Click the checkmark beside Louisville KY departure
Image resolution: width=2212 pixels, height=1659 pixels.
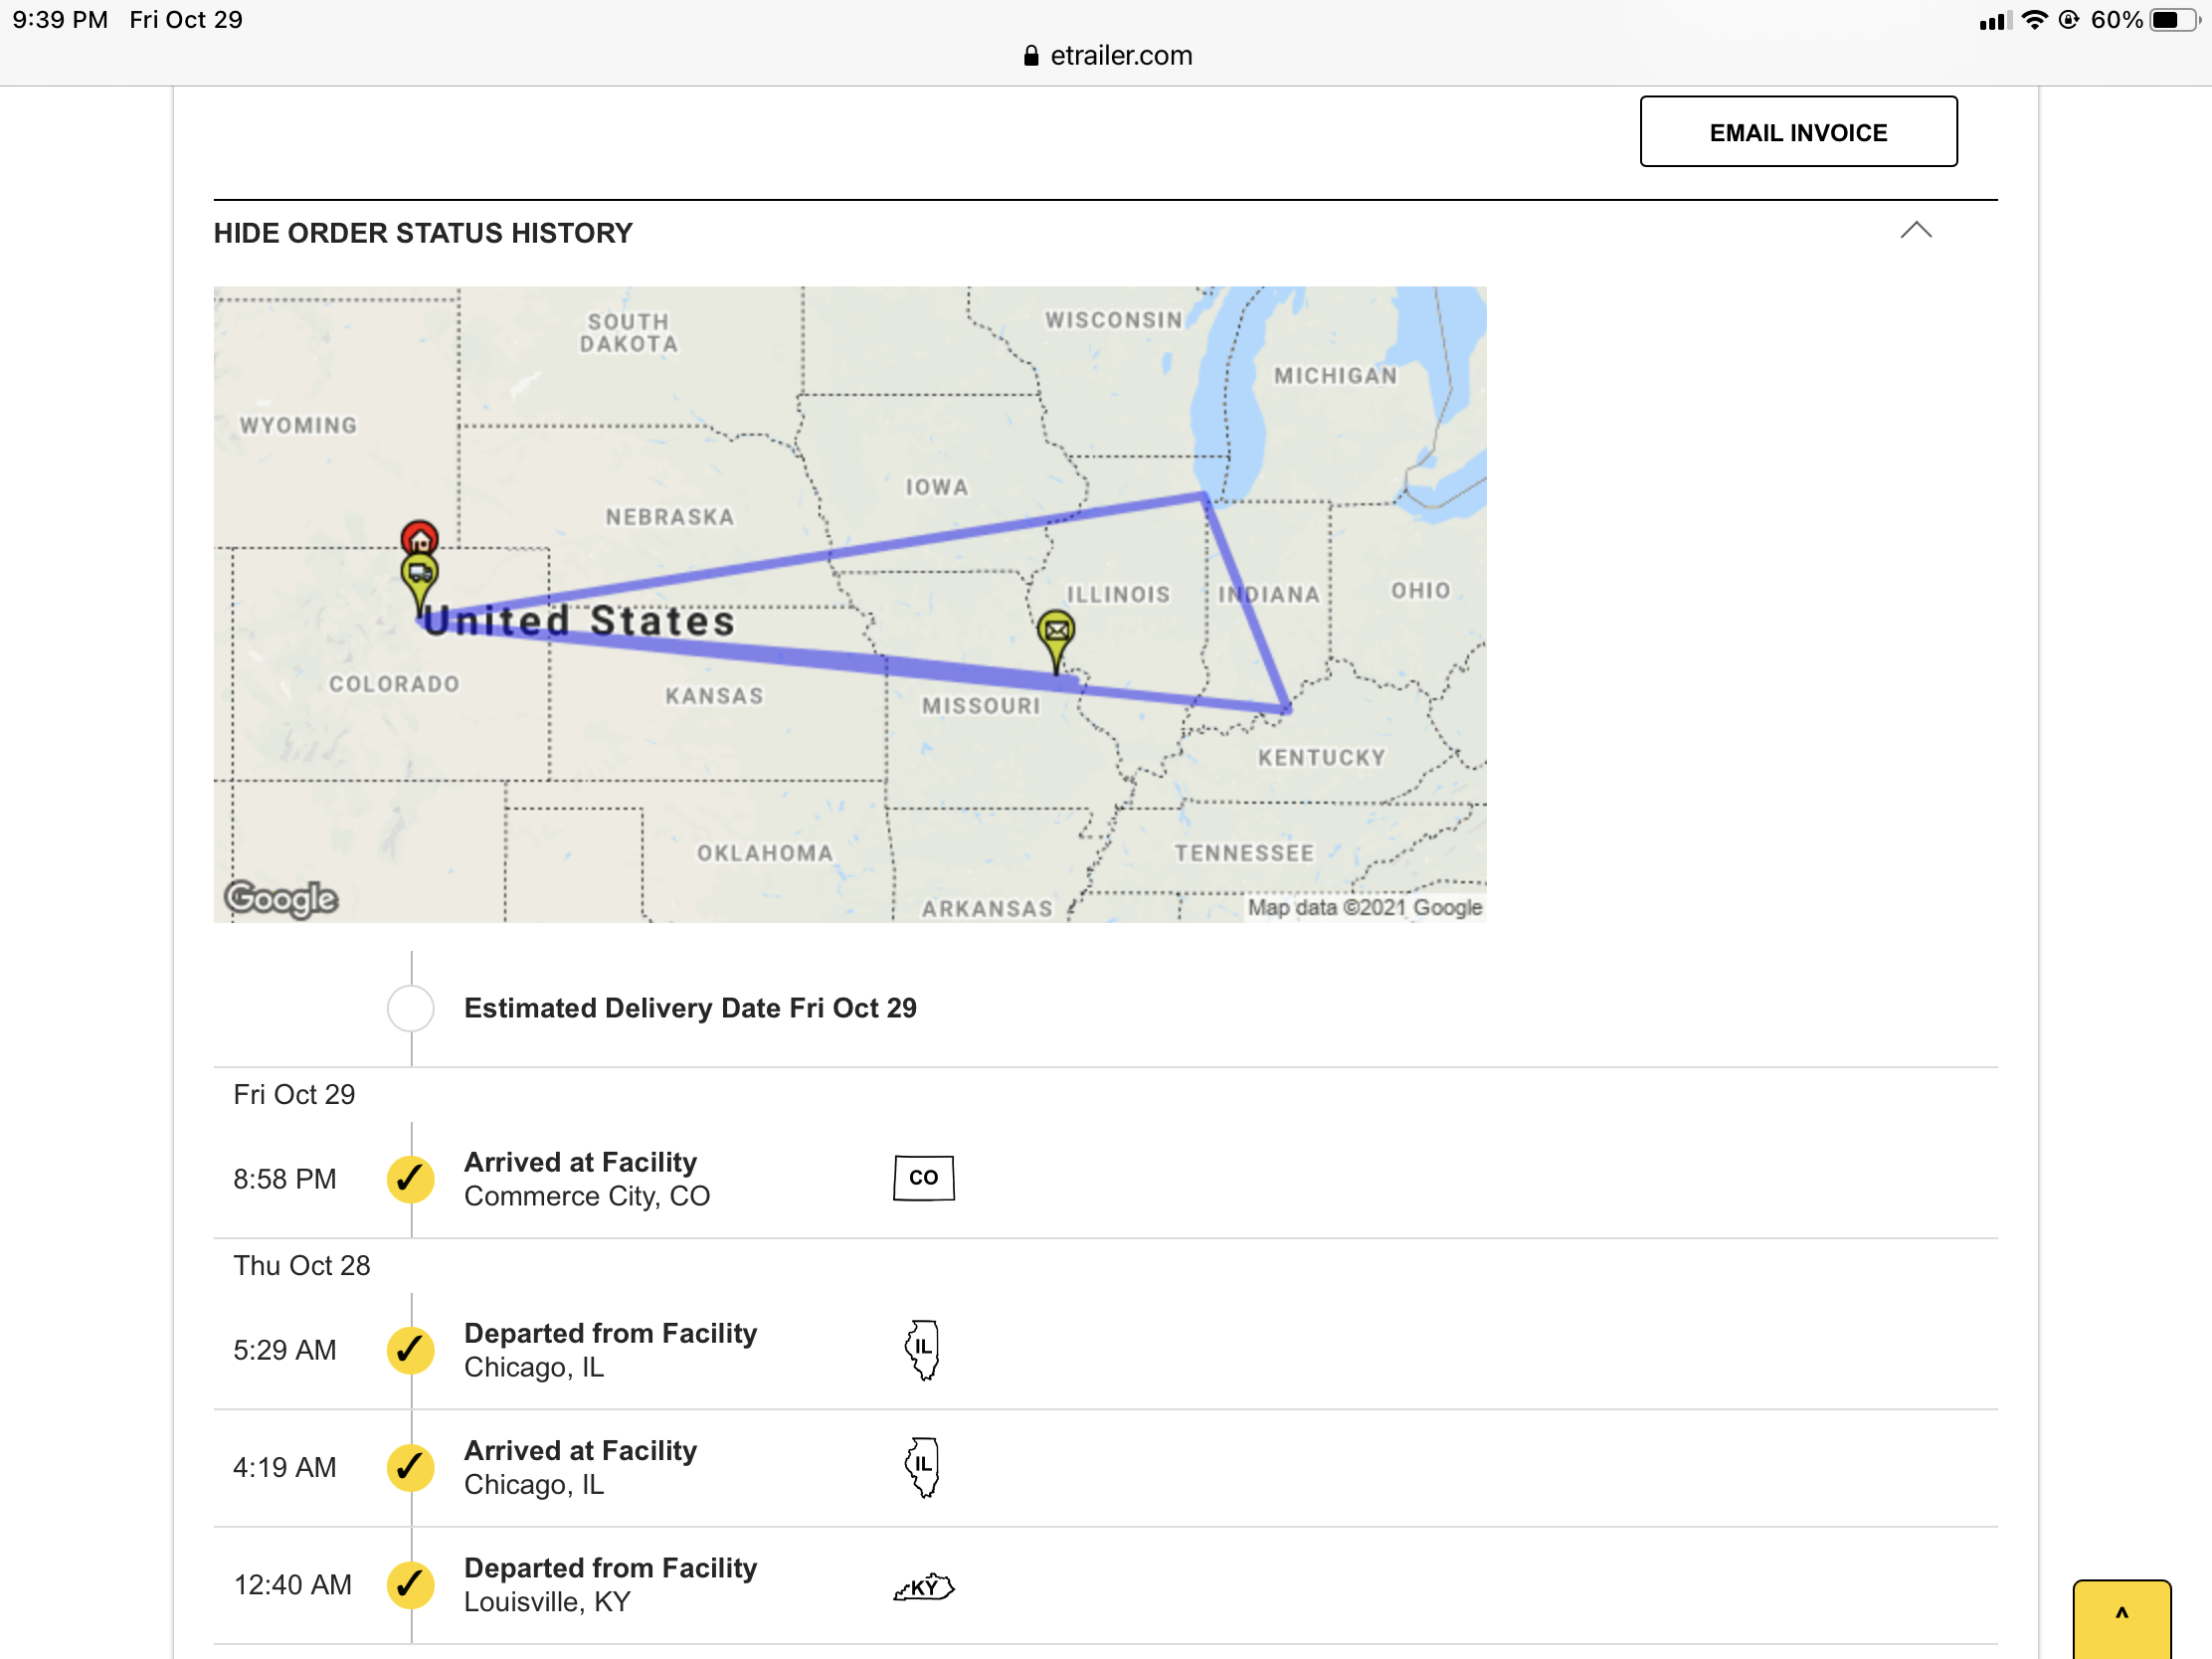[410, 1584]
